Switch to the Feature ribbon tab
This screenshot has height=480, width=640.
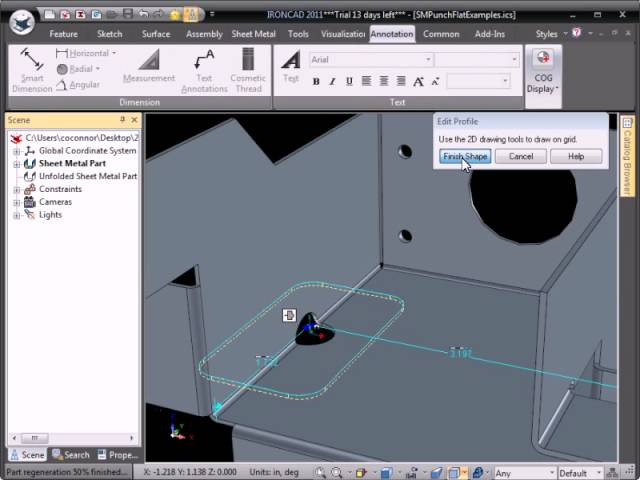point(63,34)
